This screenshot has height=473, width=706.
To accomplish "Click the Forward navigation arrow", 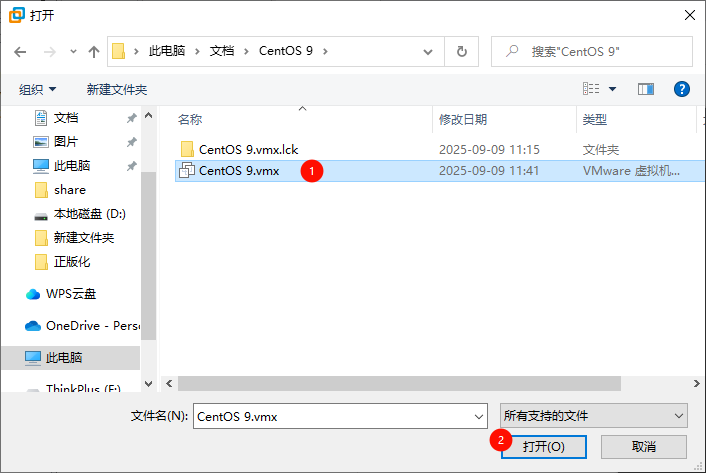I will pos(50,52).
